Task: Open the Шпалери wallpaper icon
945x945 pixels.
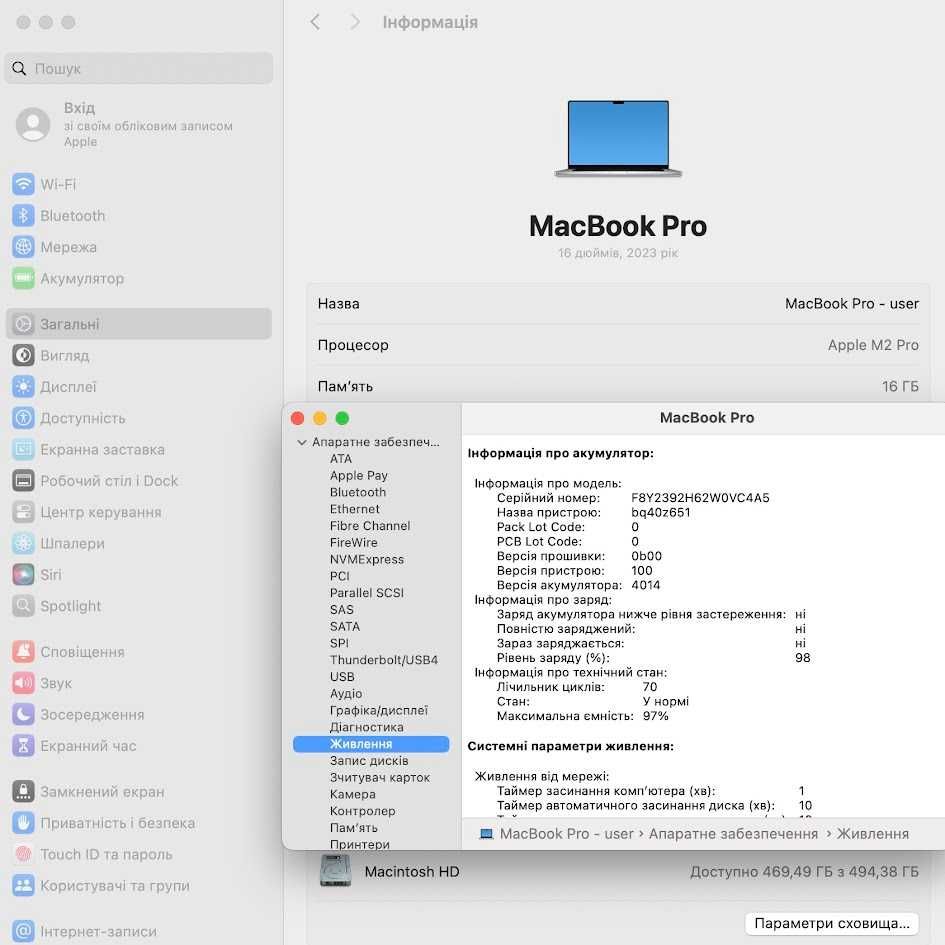Action: [x=23, y=543]
